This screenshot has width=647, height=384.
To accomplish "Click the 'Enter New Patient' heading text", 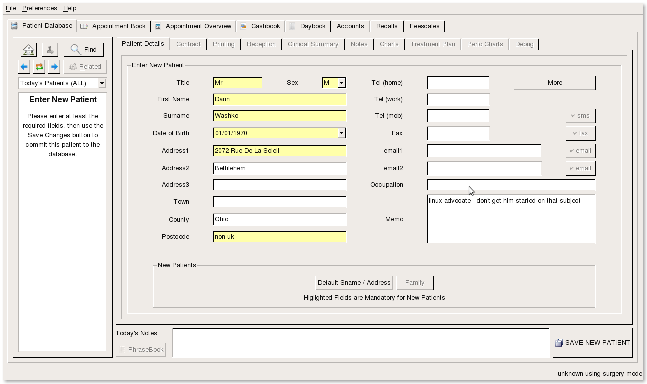I will [x=63, y=99].
